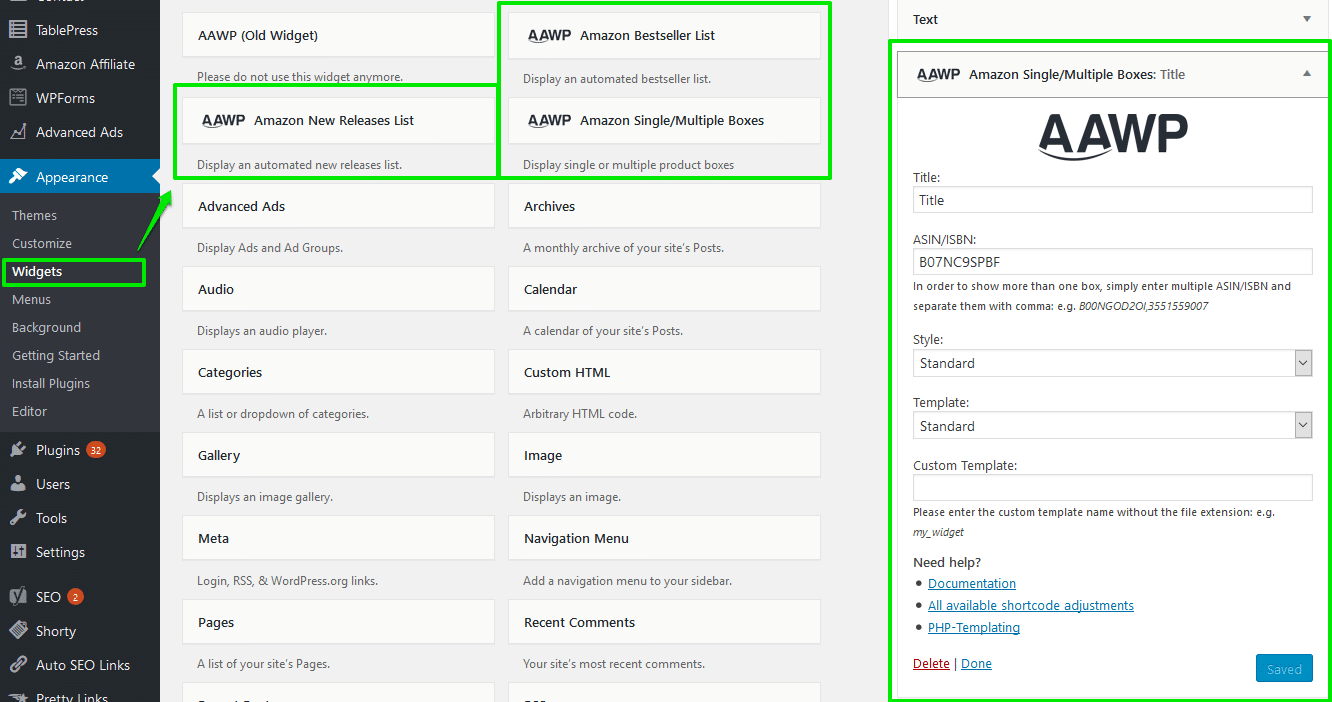Click AAWP logo on available Single/Multiple Boxes widget
Image resolution: width=1332 pixels, height=702 pixels.
click(x=549, y=121)
